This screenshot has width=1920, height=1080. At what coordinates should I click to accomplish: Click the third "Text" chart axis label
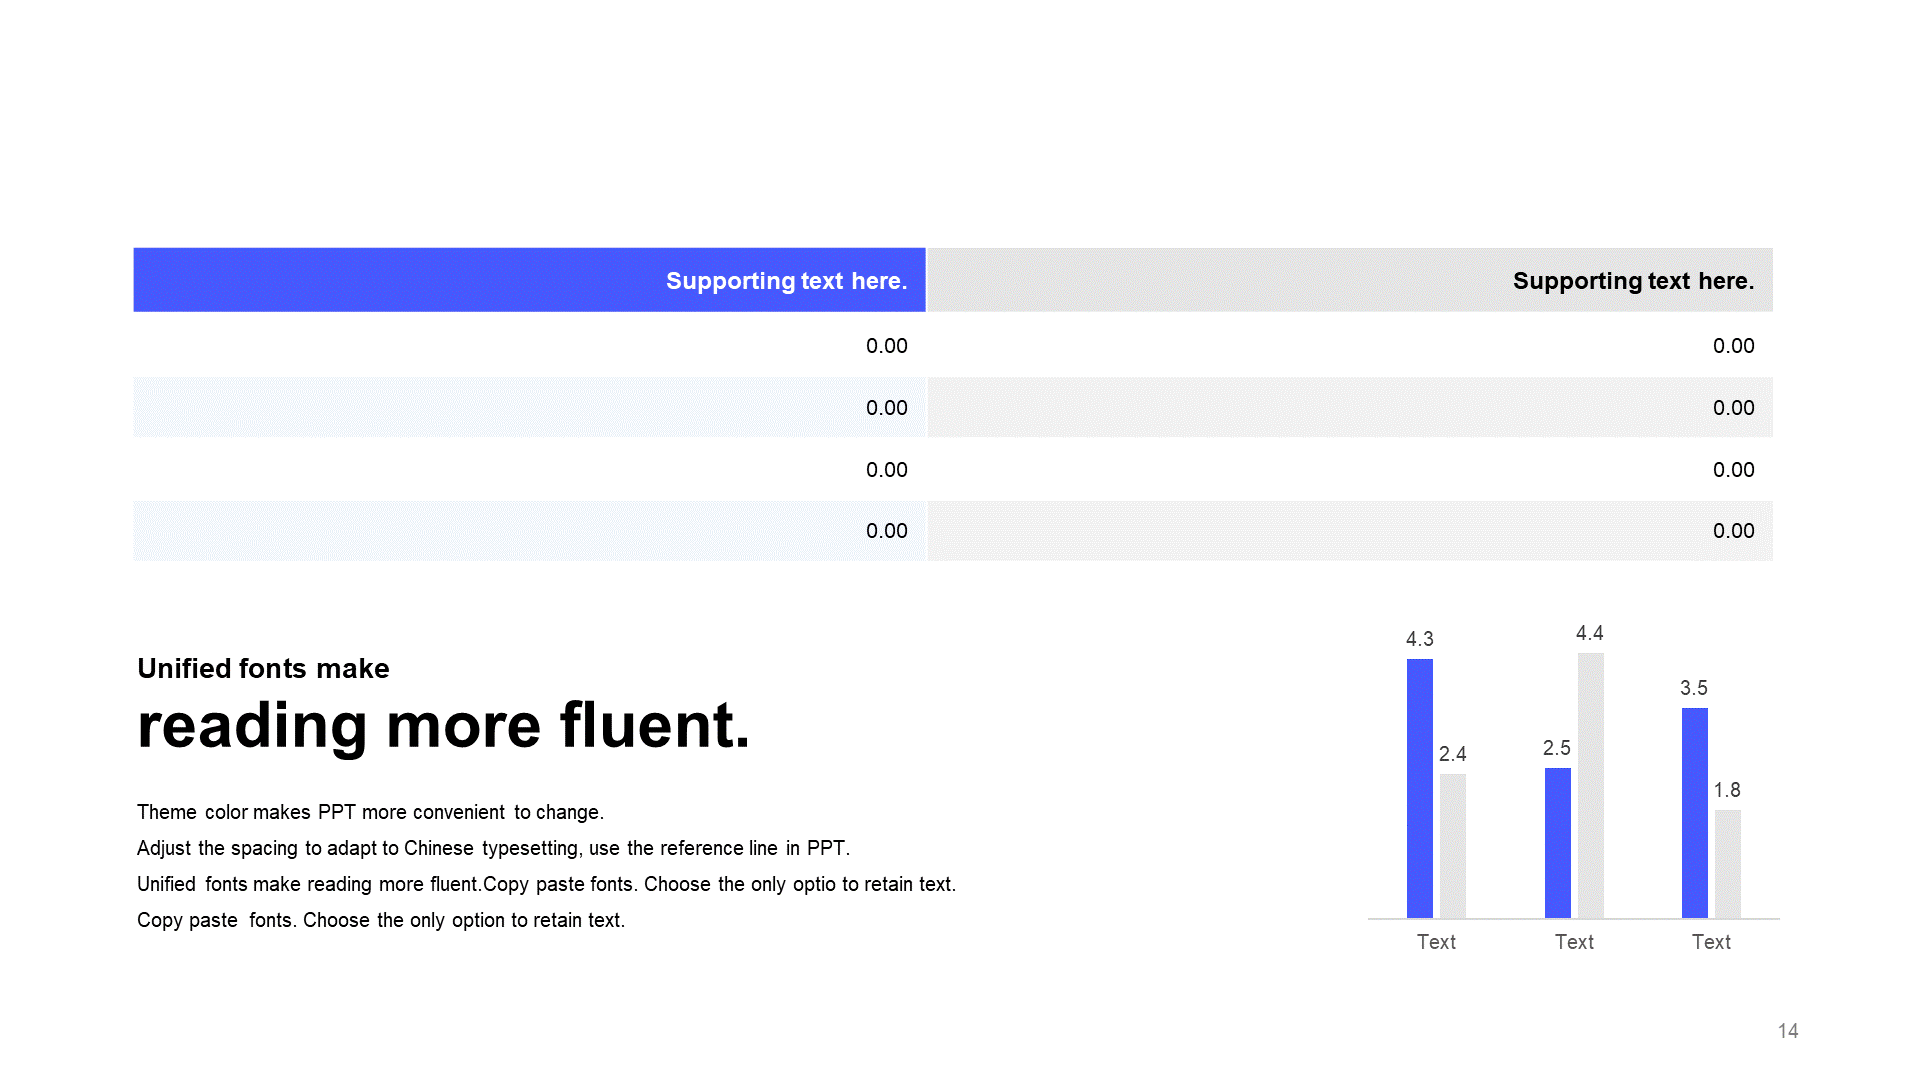[x=1711, y=942]
